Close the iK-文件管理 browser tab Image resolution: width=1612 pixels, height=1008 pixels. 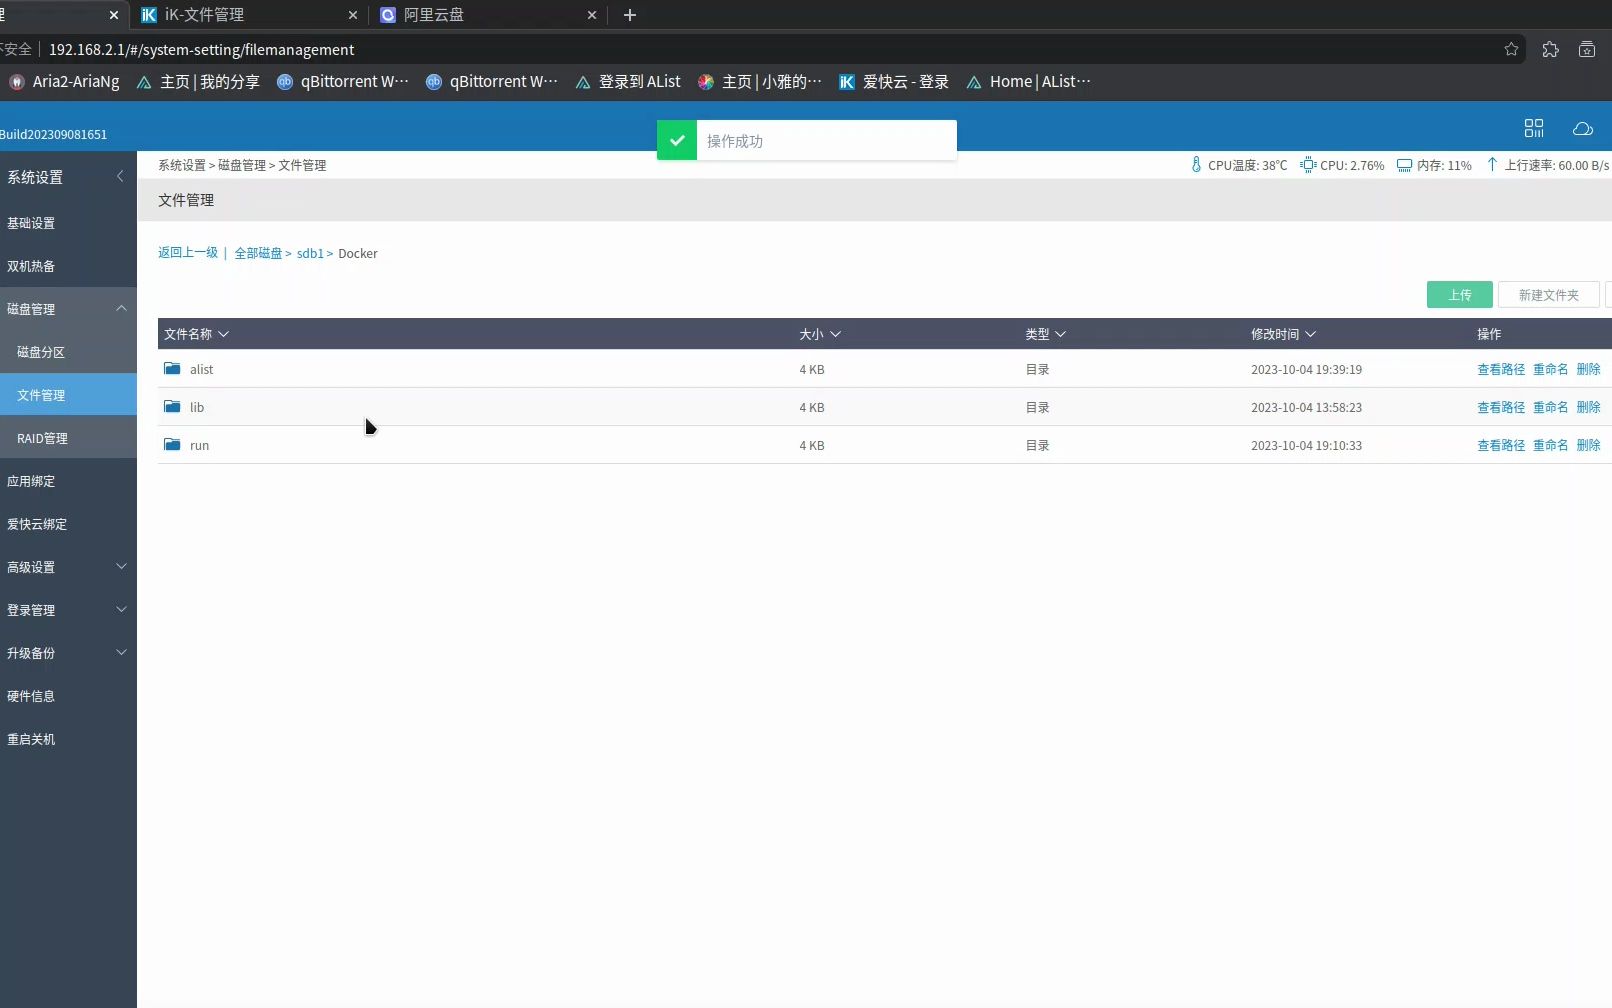point(353,15)
